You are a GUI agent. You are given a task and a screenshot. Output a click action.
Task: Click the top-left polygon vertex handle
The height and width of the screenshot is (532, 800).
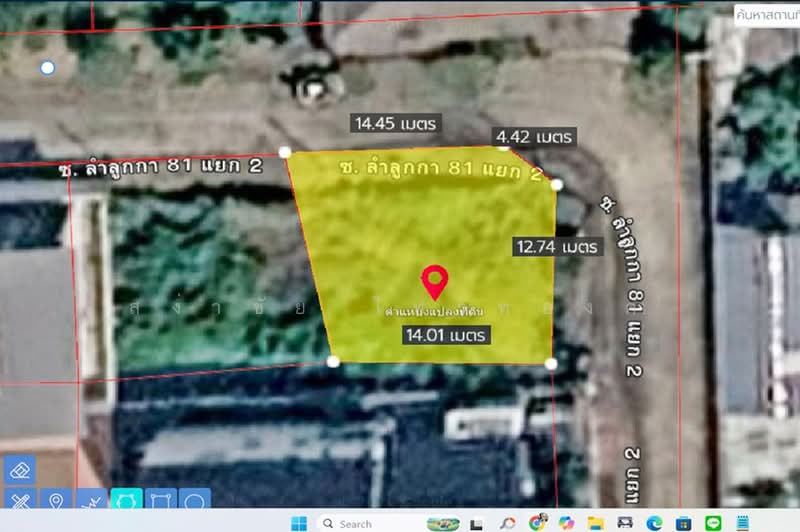pyautogui.click(x=285, y=152)
